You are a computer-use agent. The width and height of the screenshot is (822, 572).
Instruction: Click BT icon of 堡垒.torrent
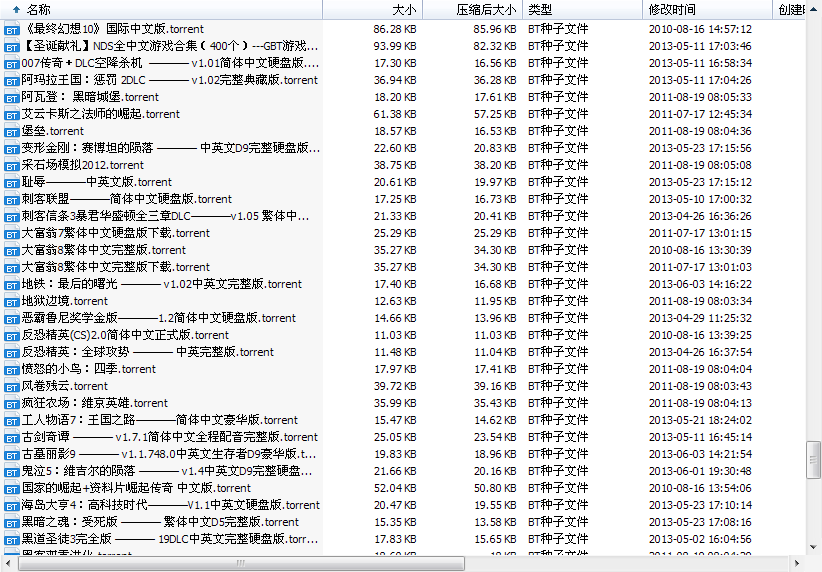click(12, 132)
